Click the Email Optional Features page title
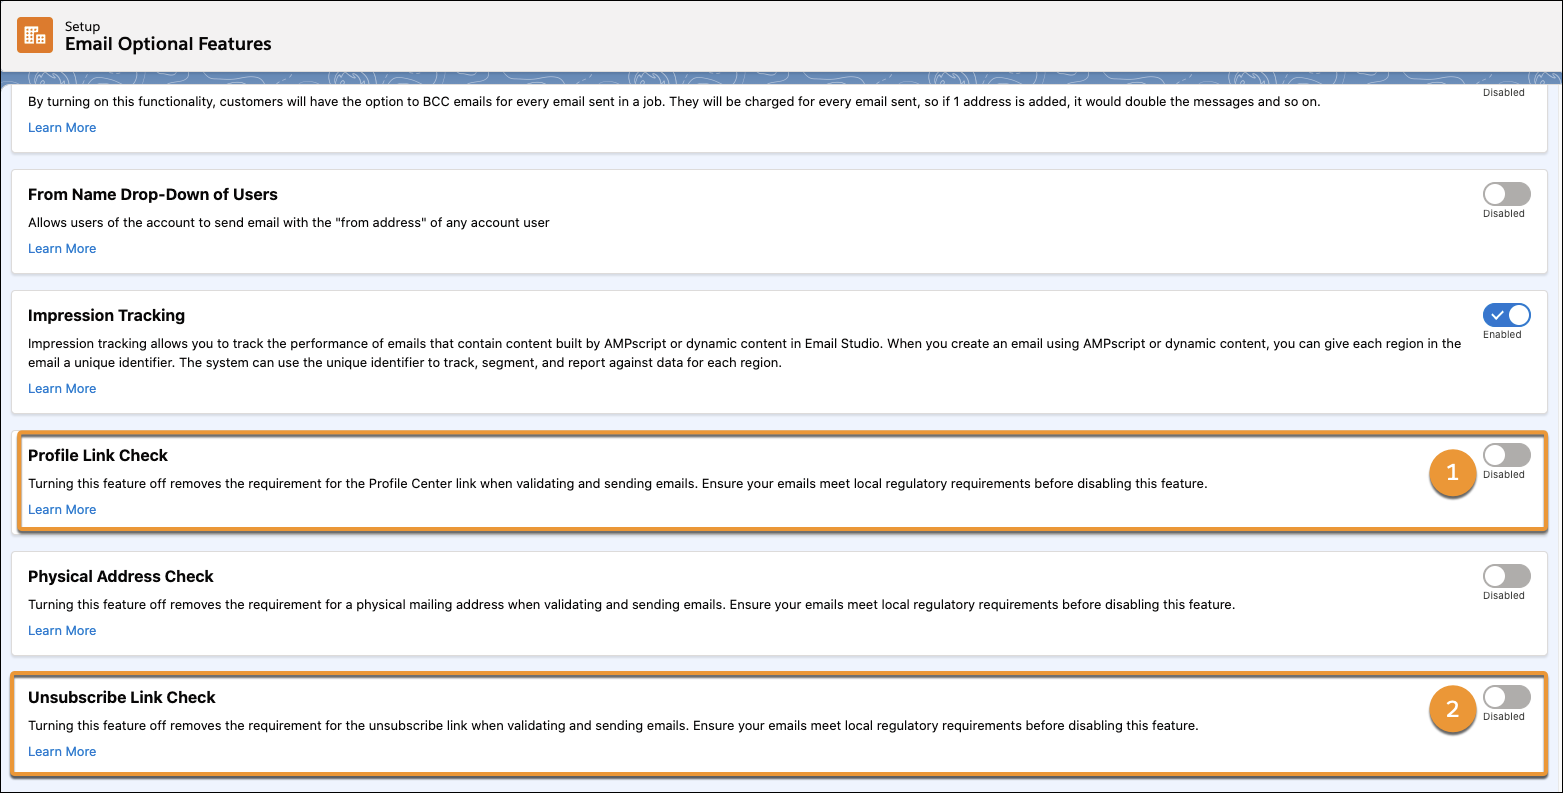 [x=168, y=44]
